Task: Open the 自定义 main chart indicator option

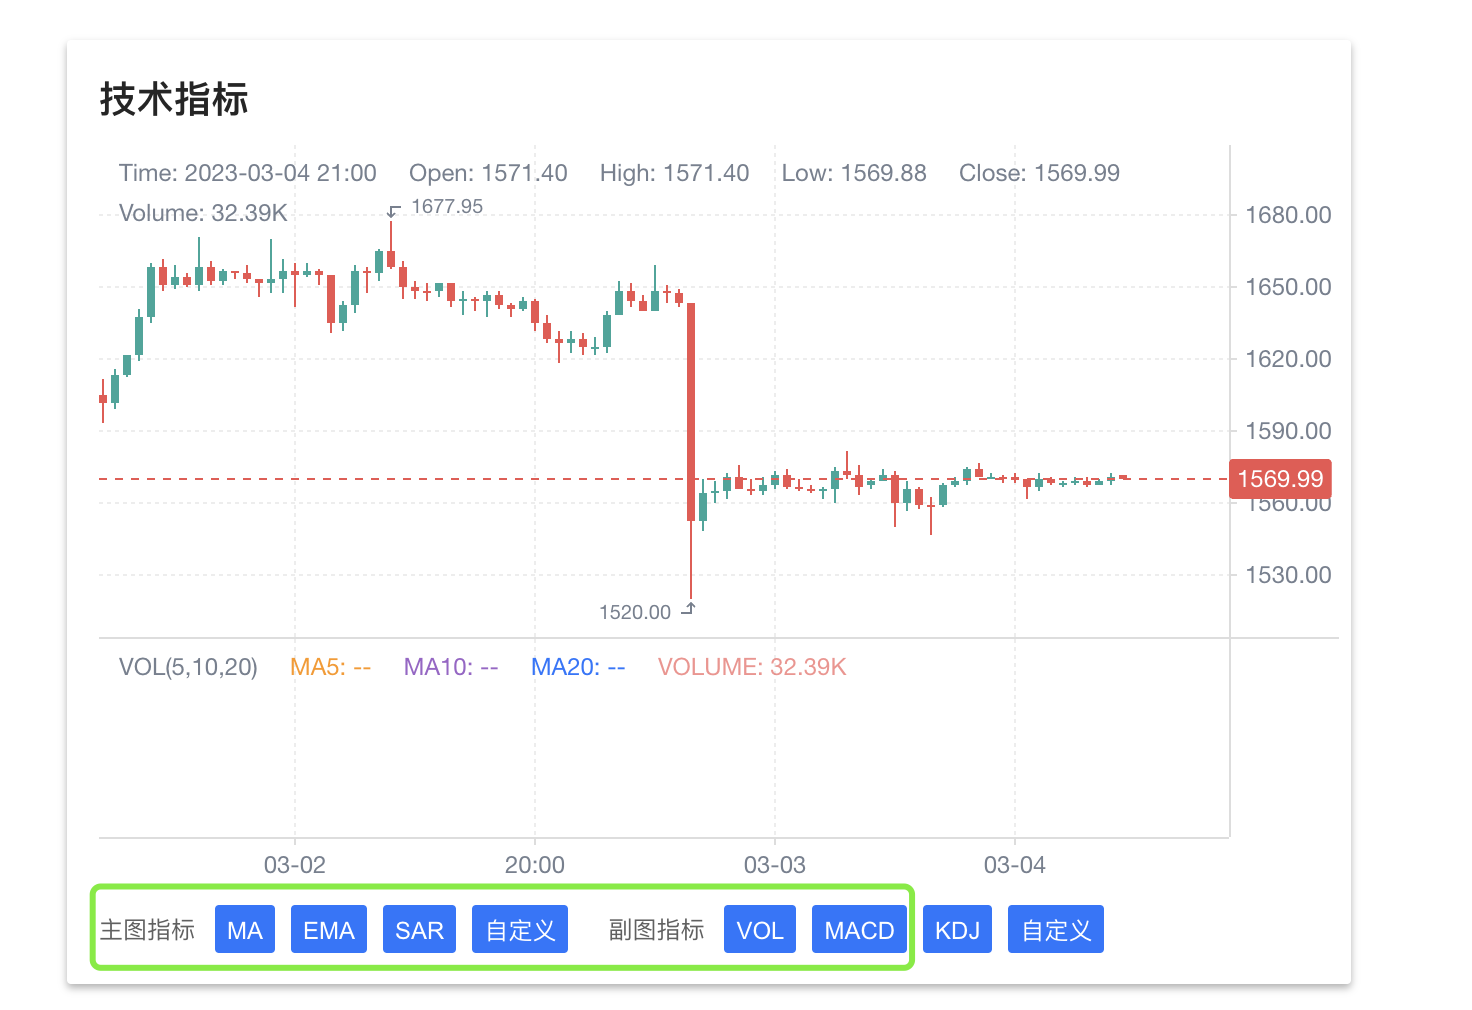Action: click(519, 929)
